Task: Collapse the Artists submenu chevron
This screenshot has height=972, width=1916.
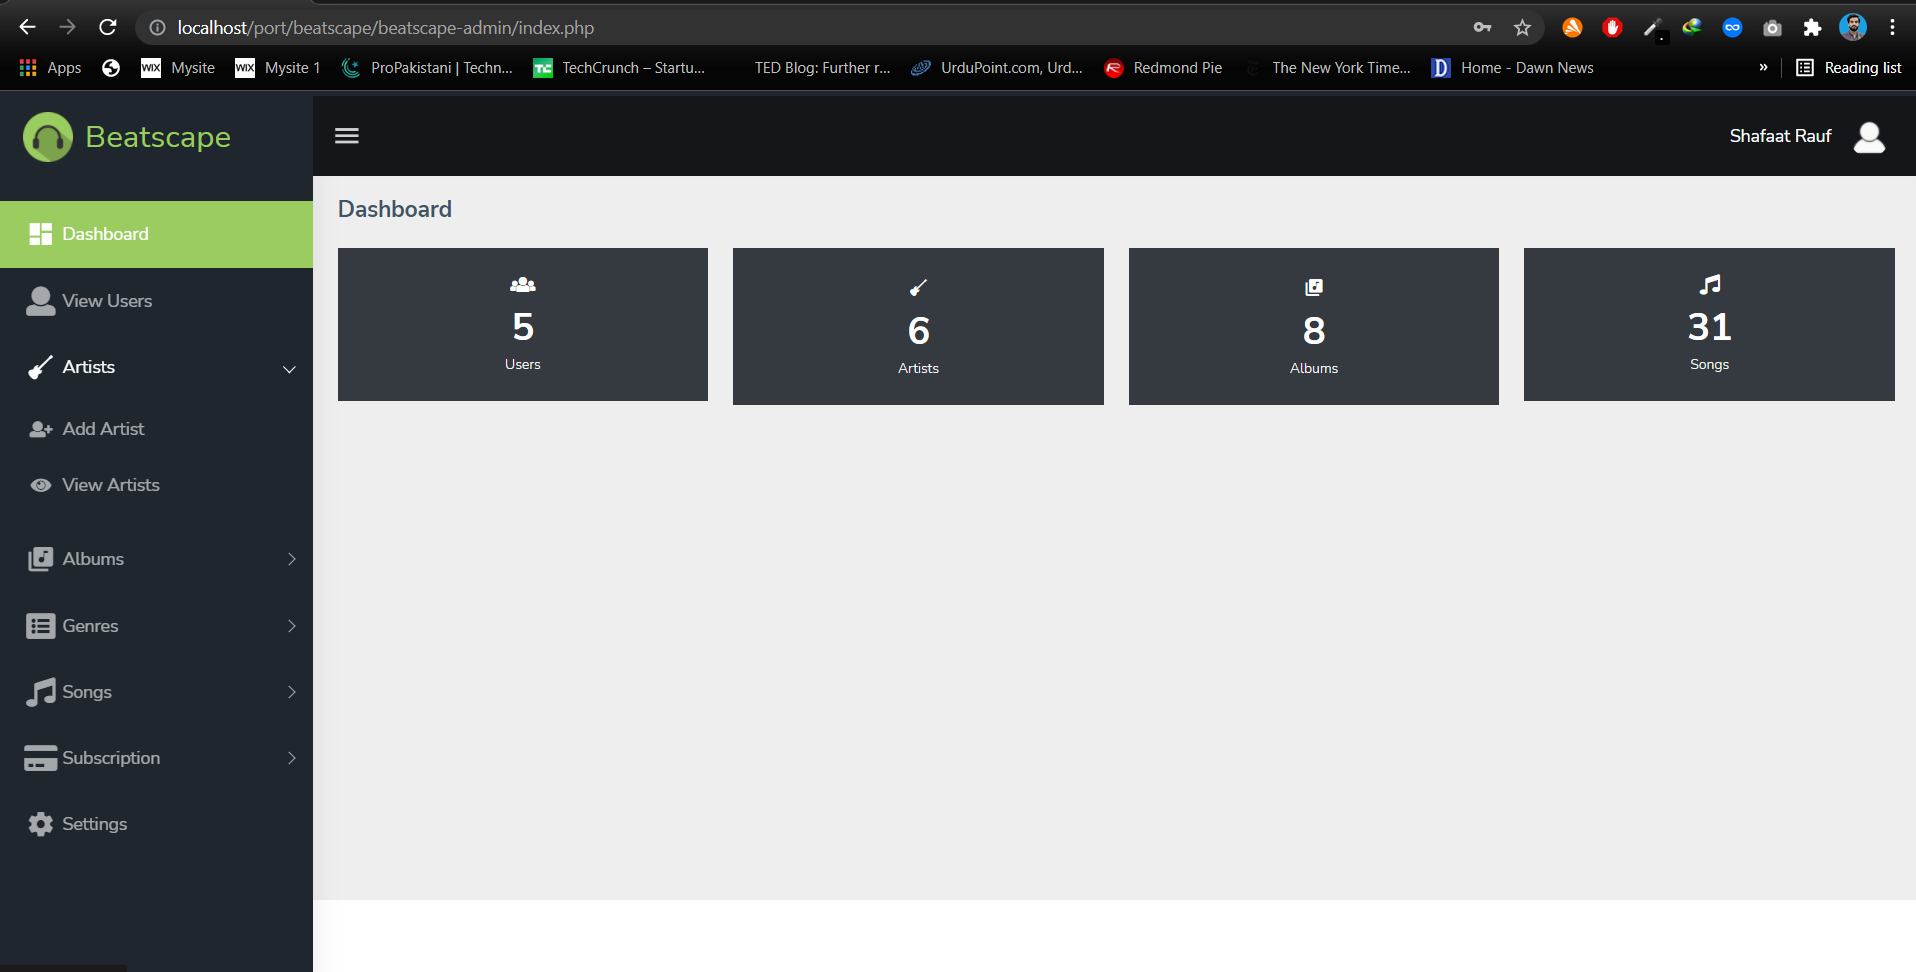Action: tap(289, 369)
